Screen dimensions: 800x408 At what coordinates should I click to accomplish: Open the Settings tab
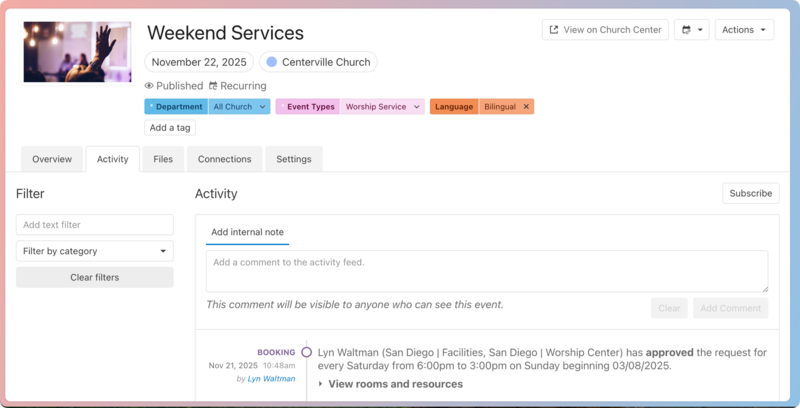coord(294,159)
